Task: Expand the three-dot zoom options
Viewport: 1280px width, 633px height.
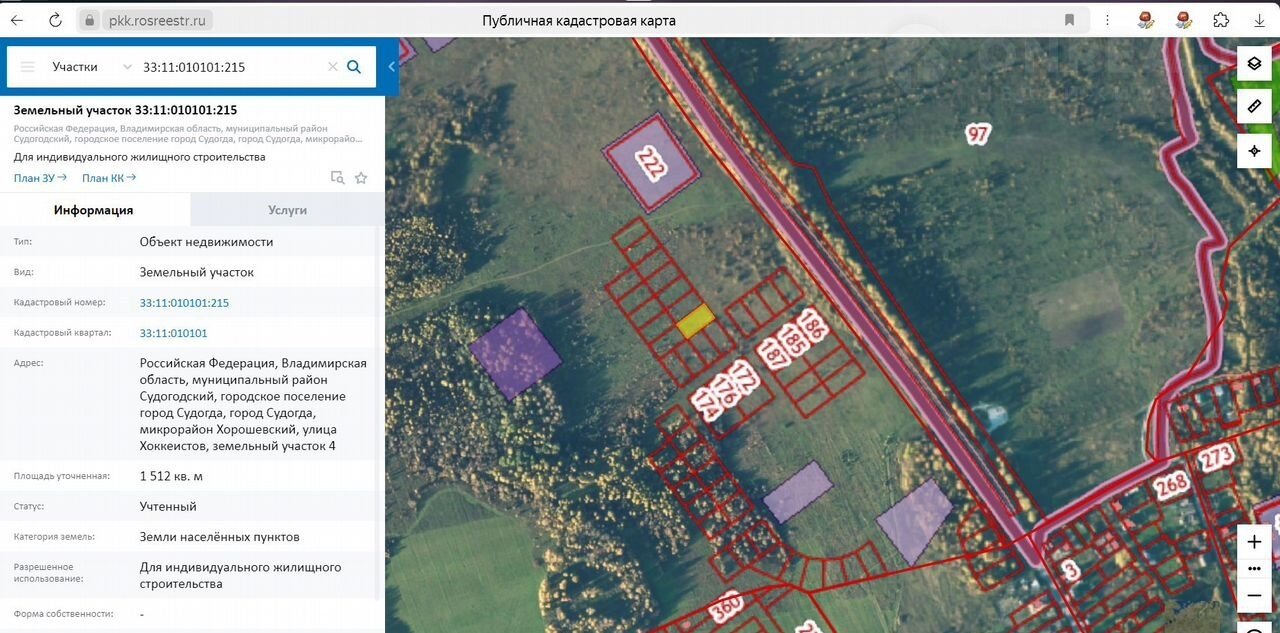Action: pos(1254,568)
